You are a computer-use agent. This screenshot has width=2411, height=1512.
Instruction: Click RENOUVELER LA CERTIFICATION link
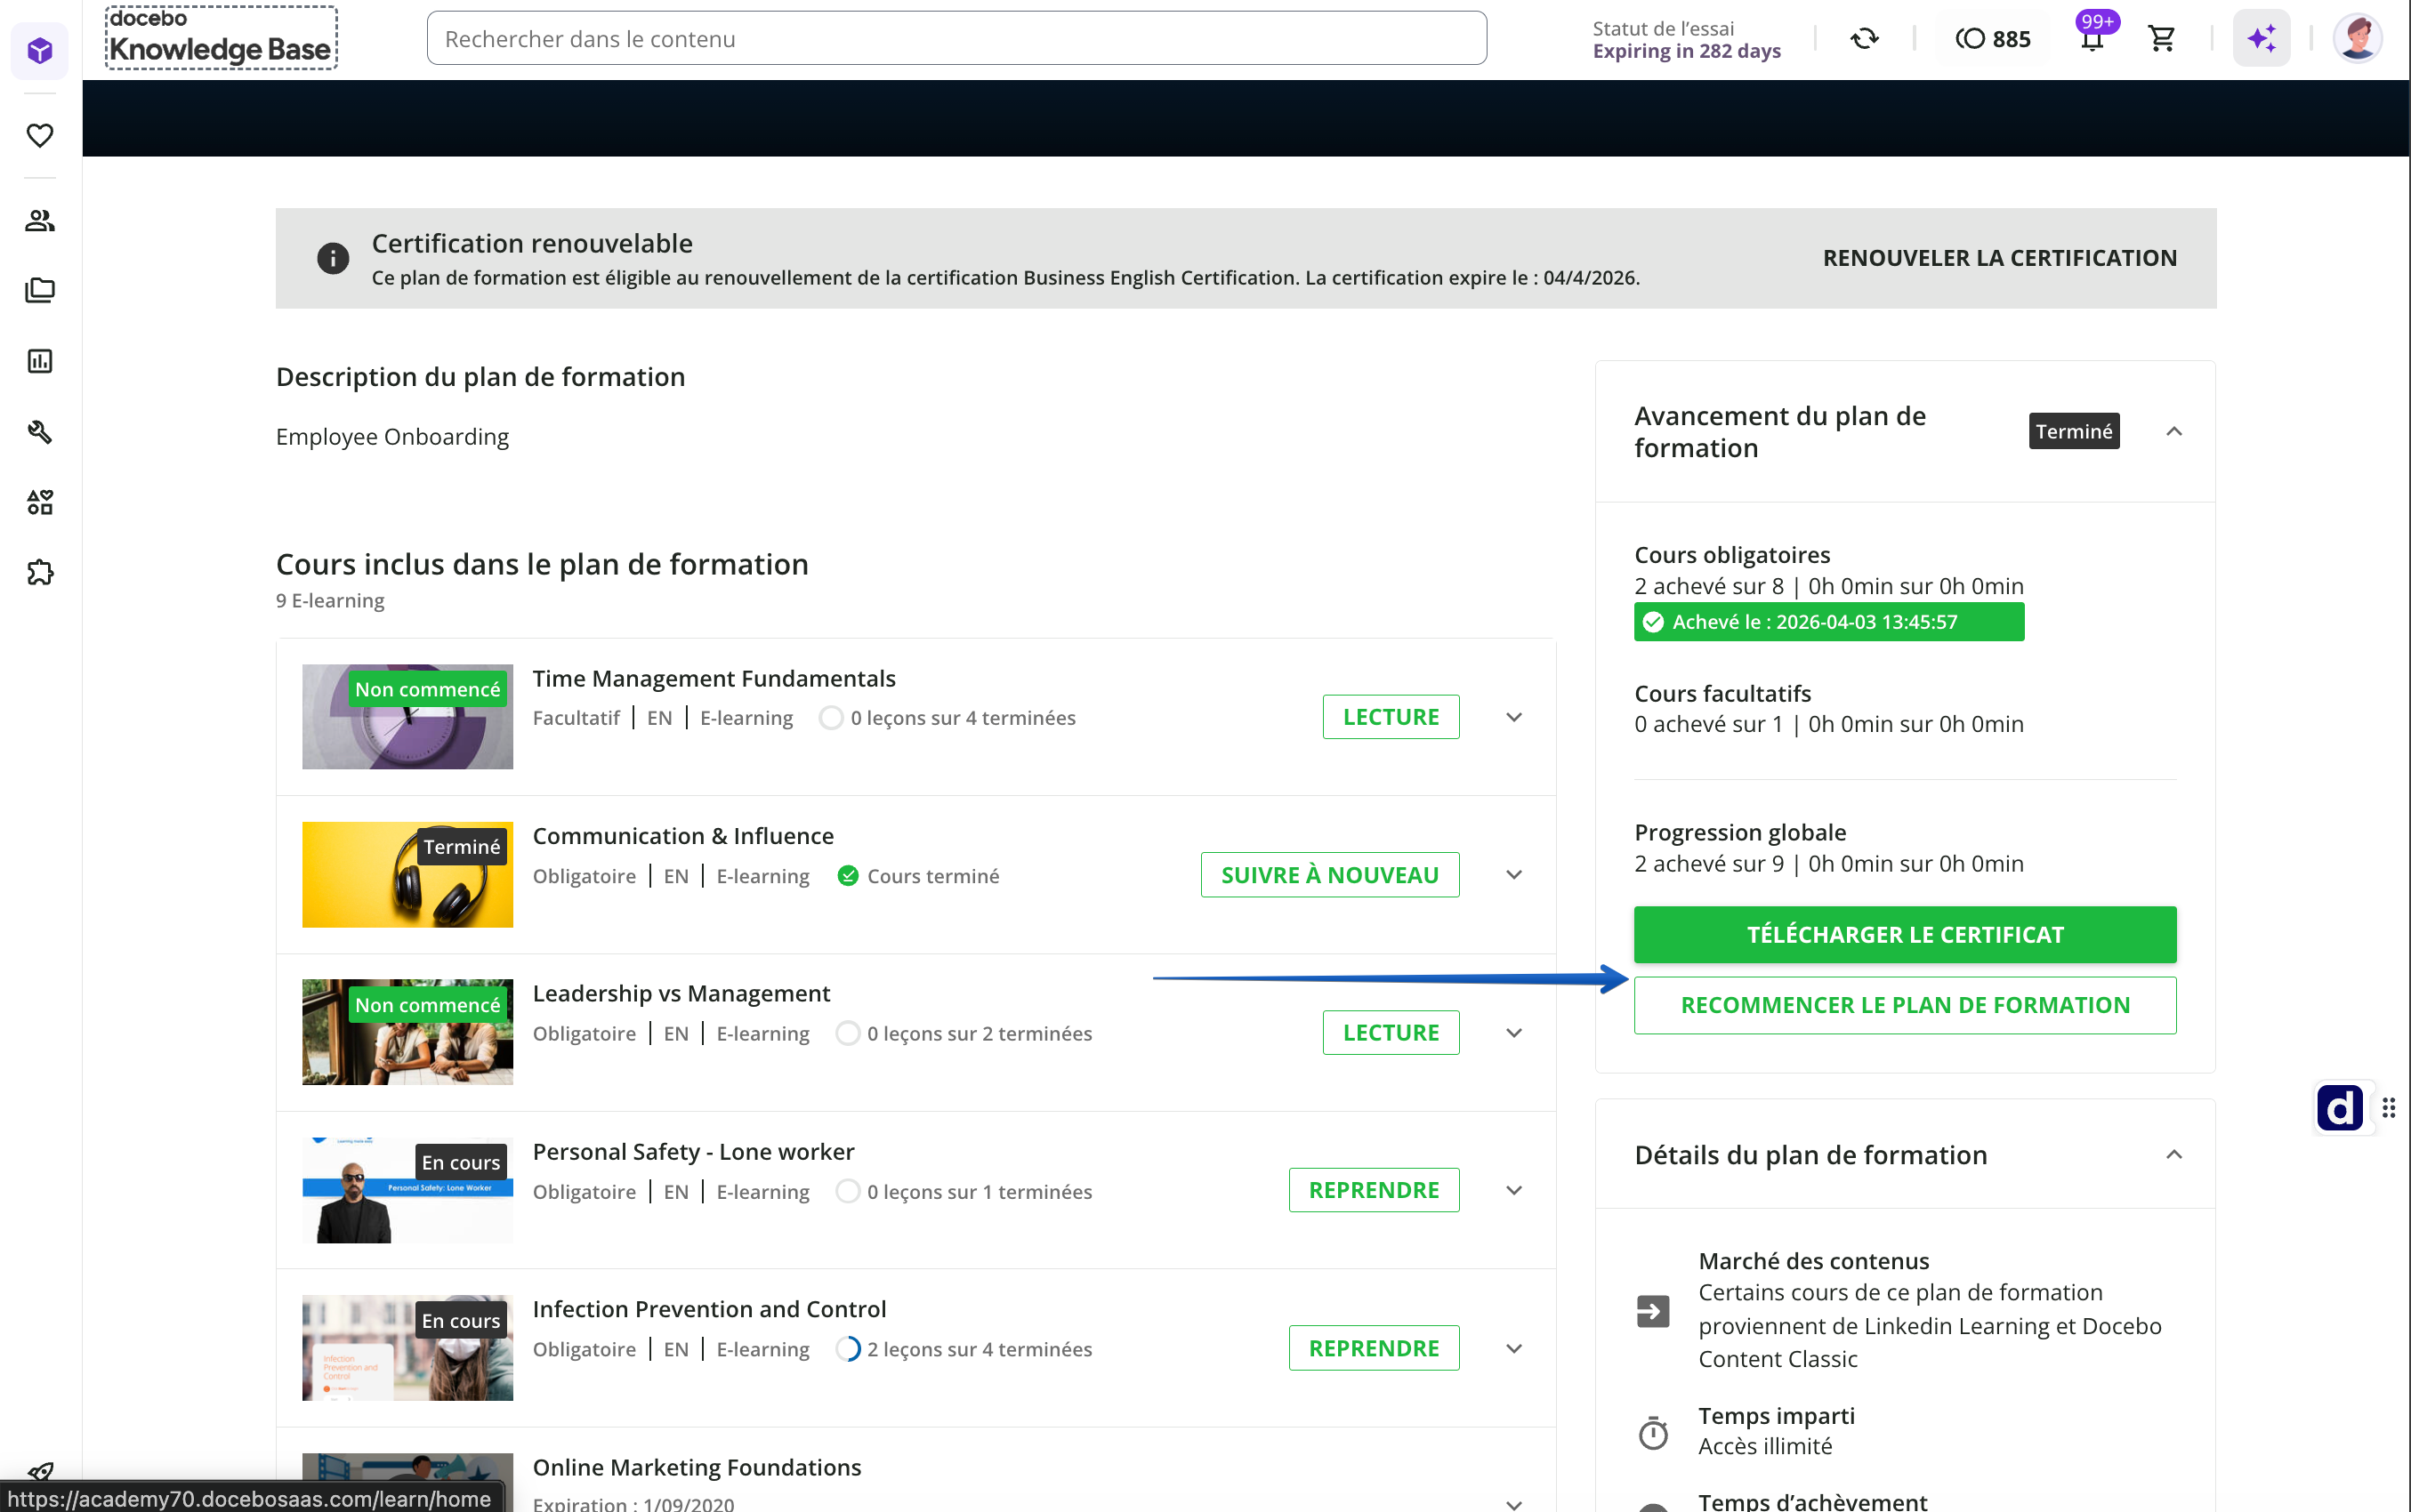(x=1999, y=258)
